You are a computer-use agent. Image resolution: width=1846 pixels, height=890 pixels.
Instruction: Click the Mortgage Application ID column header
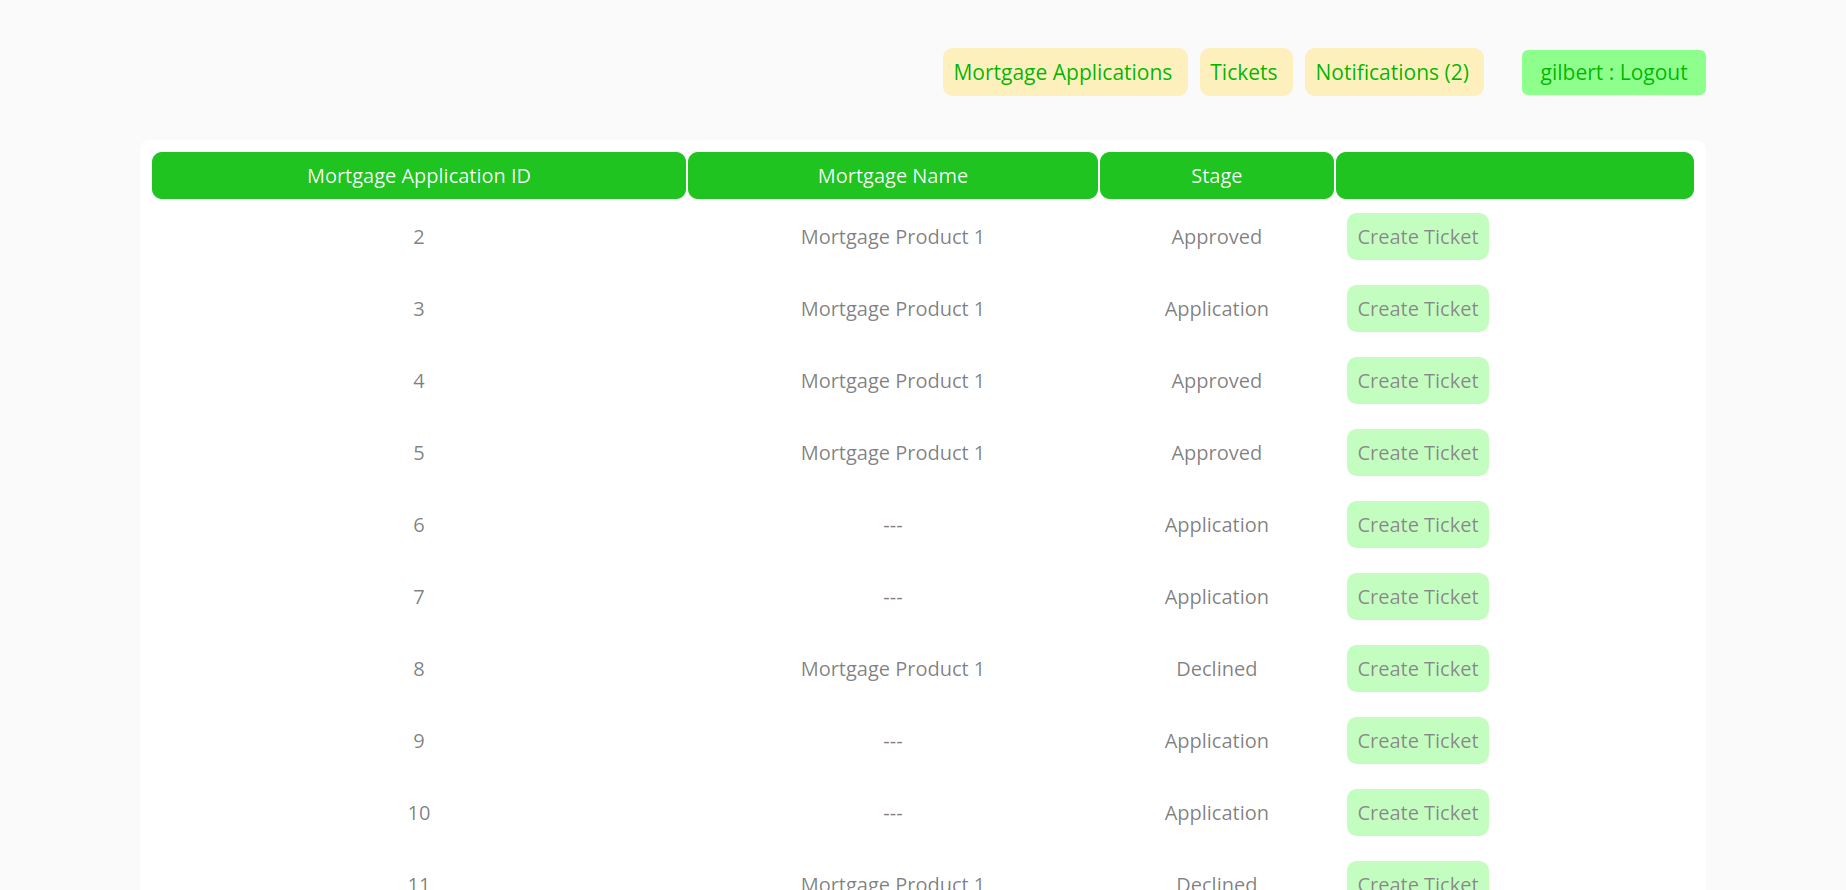[x=419, y=176]
